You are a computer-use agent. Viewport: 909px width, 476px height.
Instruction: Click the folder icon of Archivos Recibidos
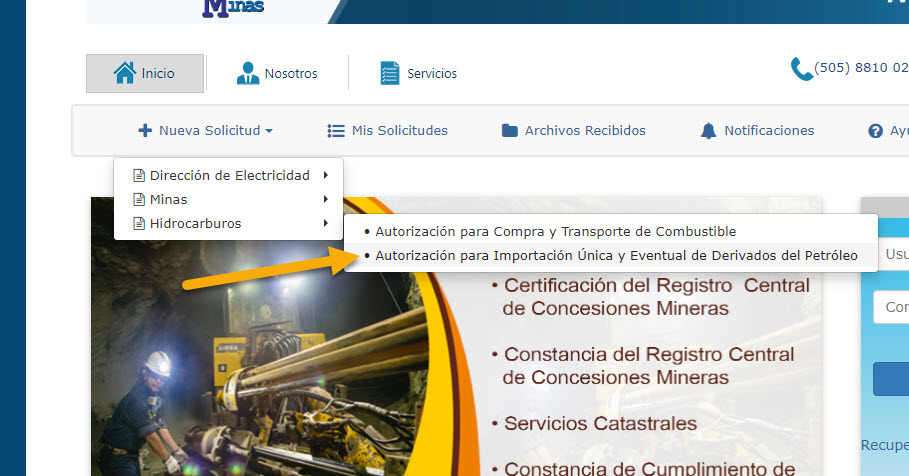coord(510,130)
